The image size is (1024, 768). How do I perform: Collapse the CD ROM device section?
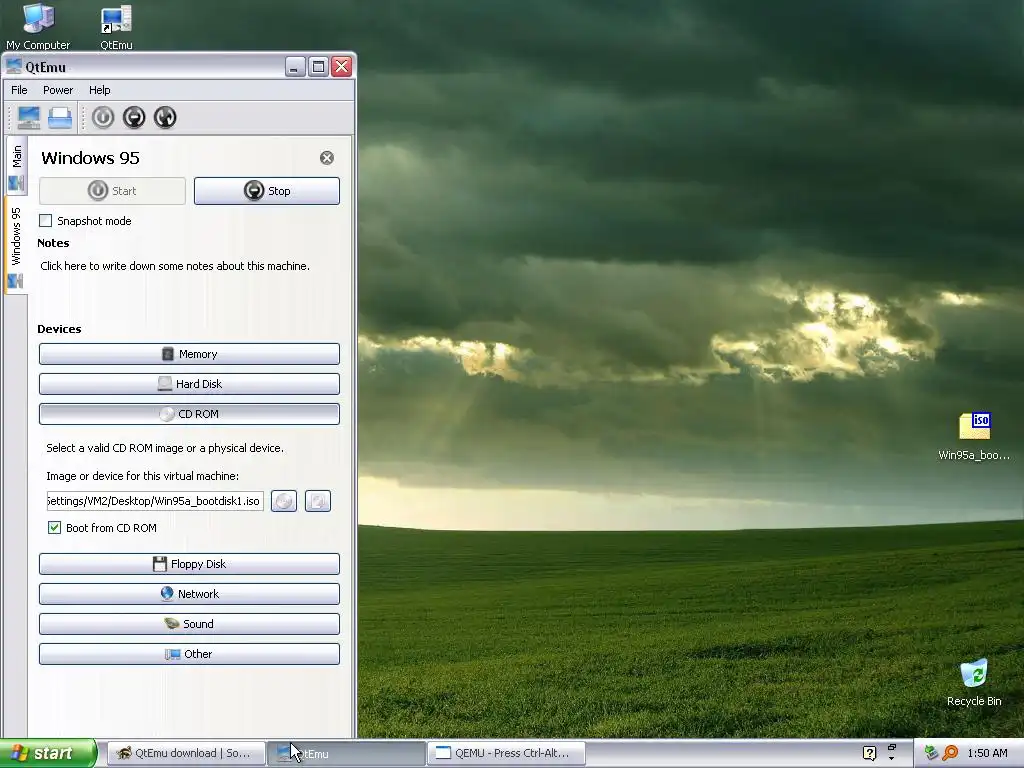189,414
